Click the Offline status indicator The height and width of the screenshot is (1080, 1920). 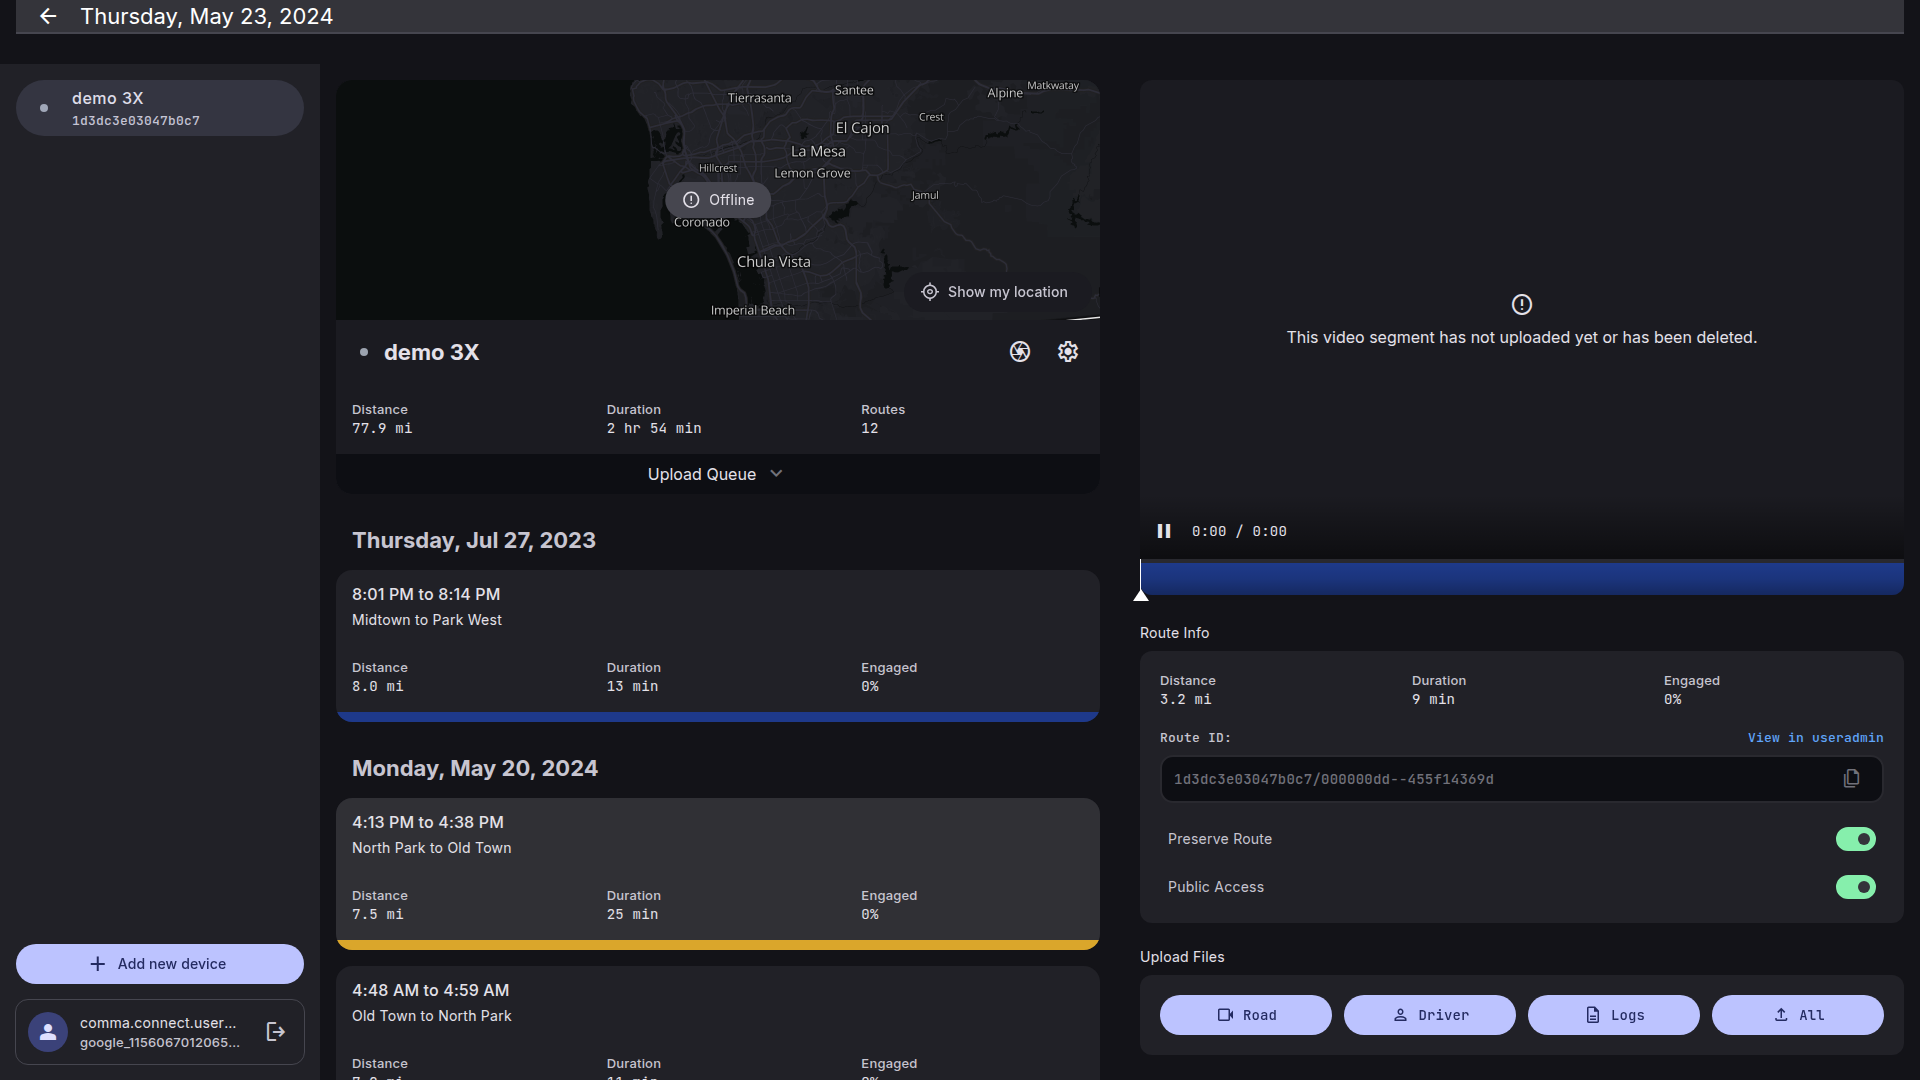pyautogui.click(x=718, y=200)
